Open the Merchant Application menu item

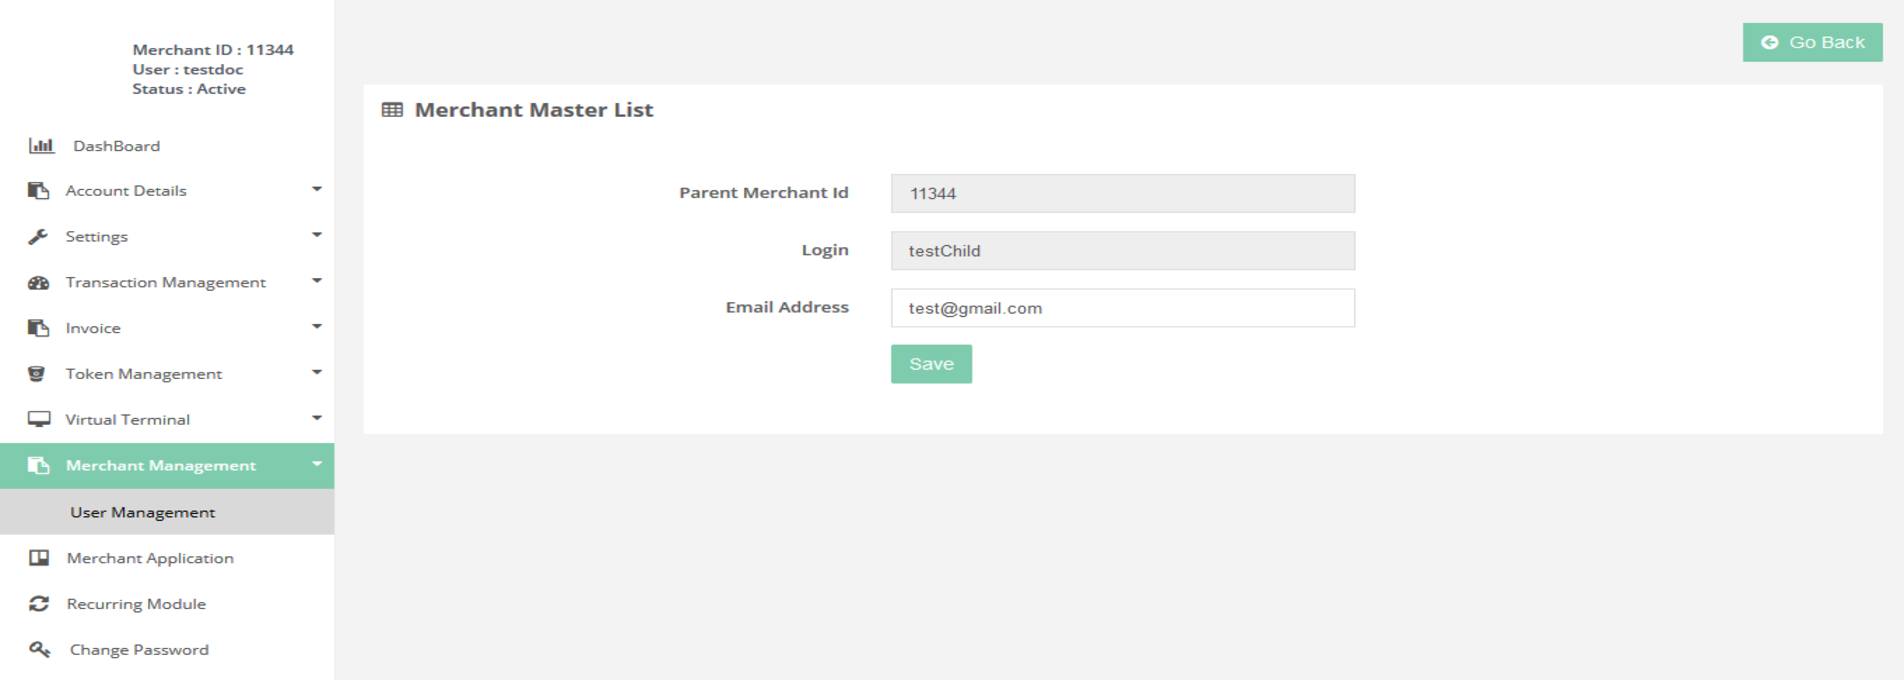(x=150, y=558)
